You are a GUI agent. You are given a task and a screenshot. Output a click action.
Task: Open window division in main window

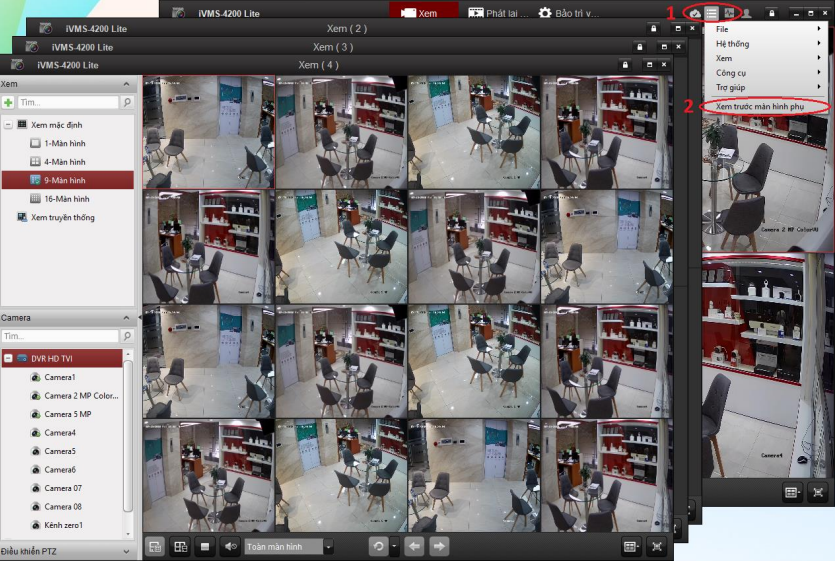coord(792,493)
